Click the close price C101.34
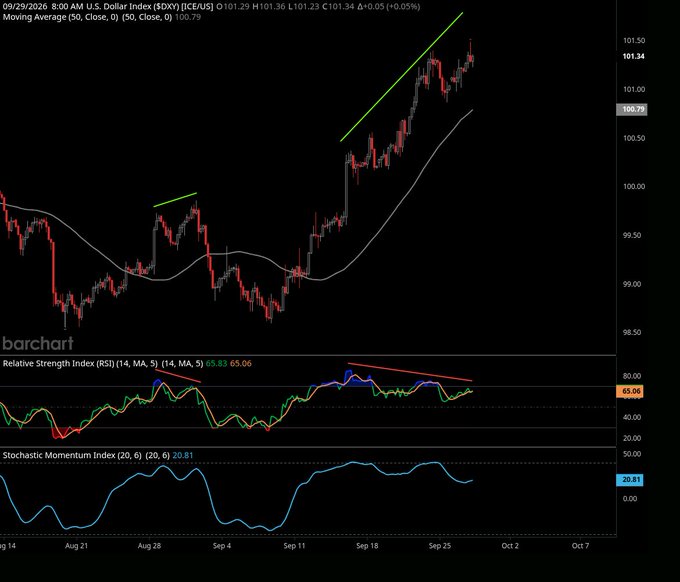Viewport: 680px width, 582px height. [x=338, y=7]
